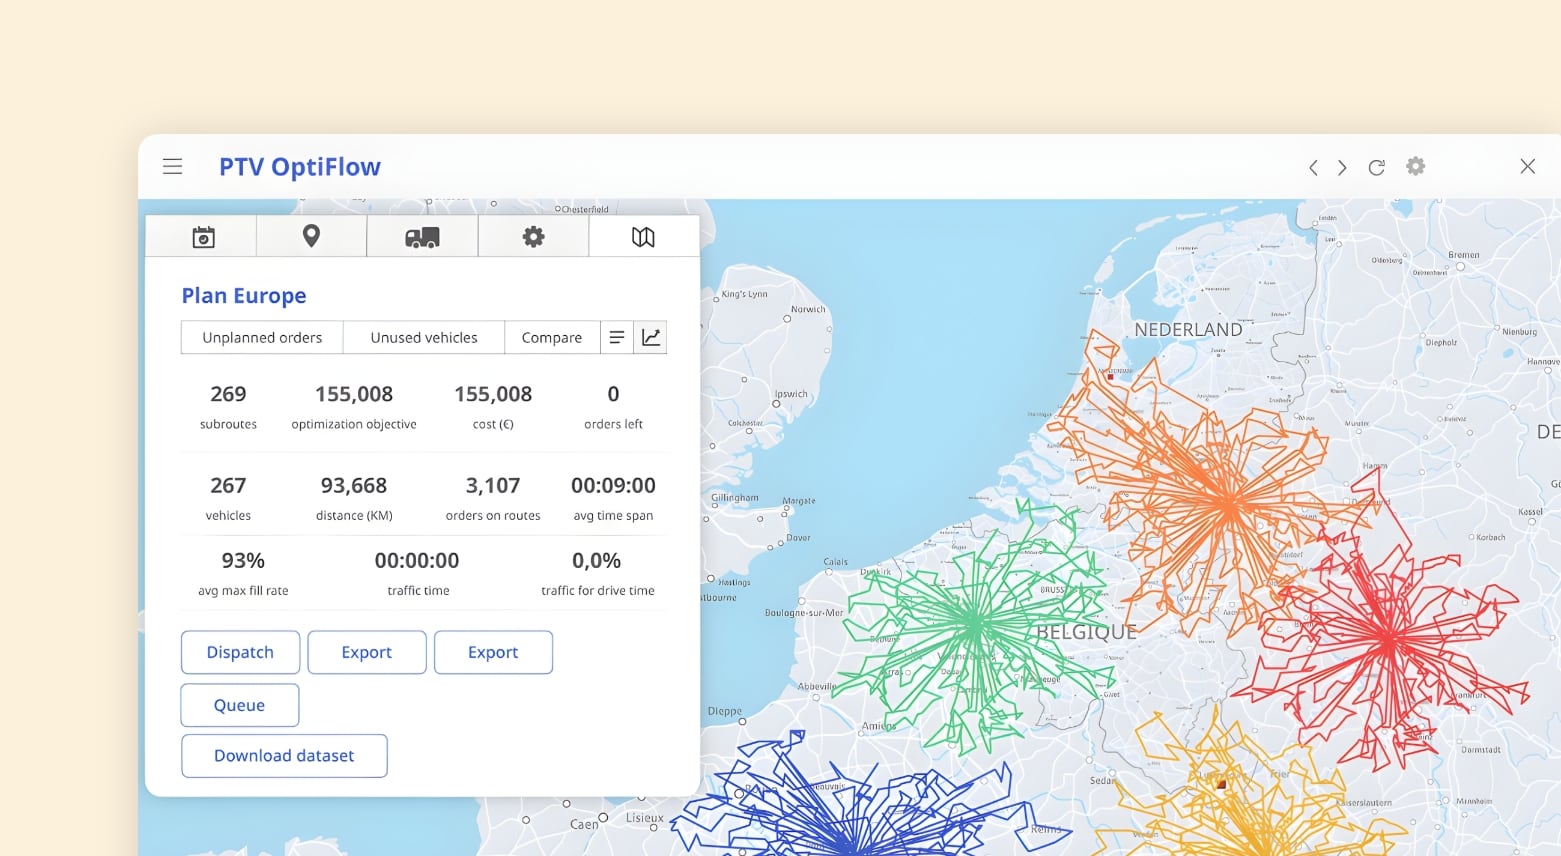Screen dimensions: 1561x856
Task: Open the gear settings tab in panel
Action: [533, 237]
